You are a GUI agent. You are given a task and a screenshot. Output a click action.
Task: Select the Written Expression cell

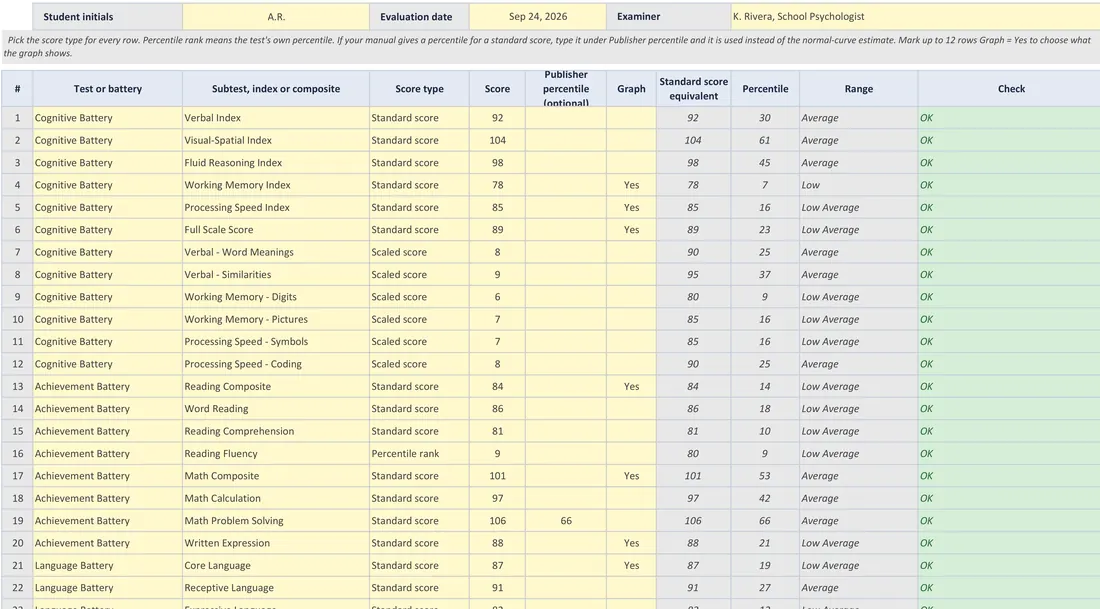276,543
